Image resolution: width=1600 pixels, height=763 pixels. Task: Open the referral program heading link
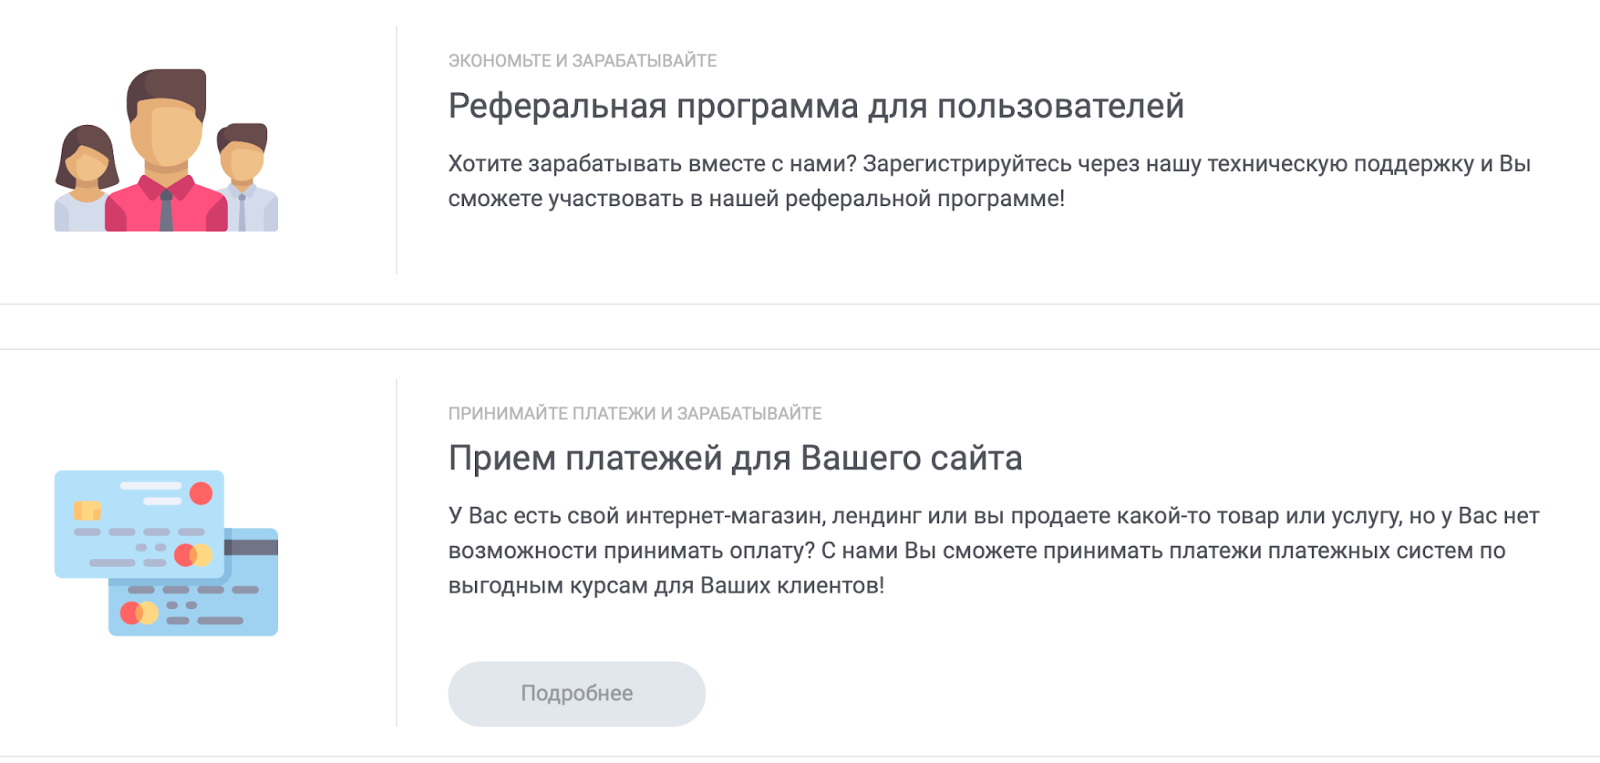[815, 104]
